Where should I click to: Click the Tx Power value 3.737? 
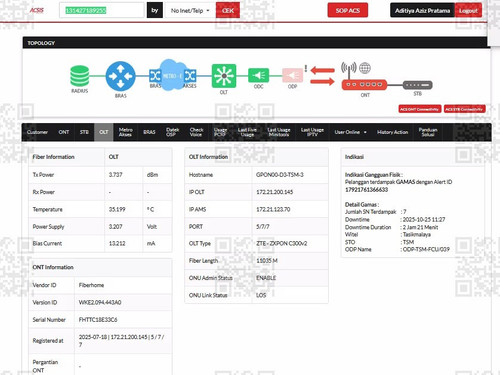point(116,175)
